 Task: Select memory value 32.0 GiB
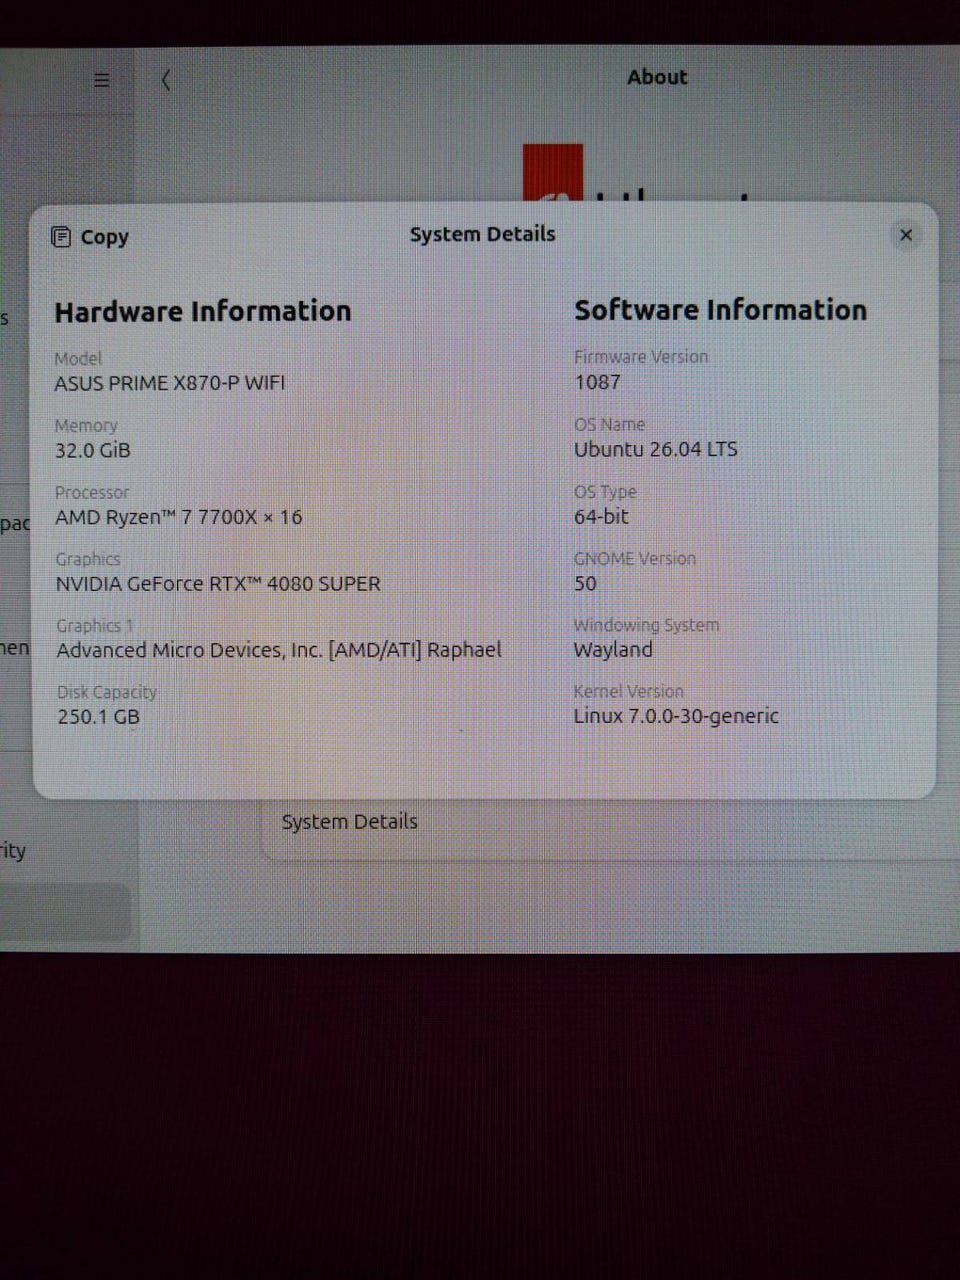click(x=92, y=450)
